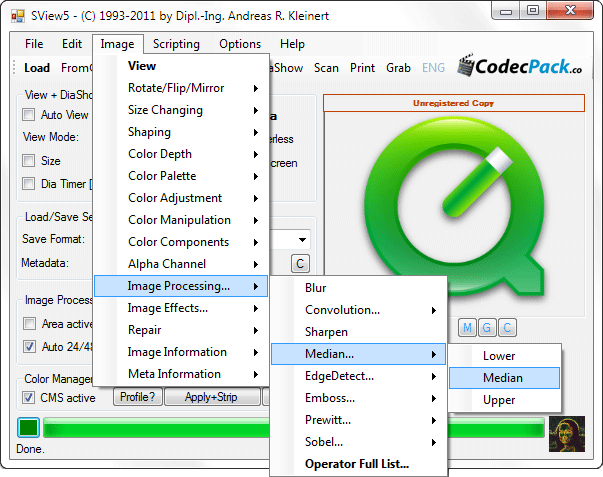
Task: Click the green QuickTime preview image
Action: [455, 207]
